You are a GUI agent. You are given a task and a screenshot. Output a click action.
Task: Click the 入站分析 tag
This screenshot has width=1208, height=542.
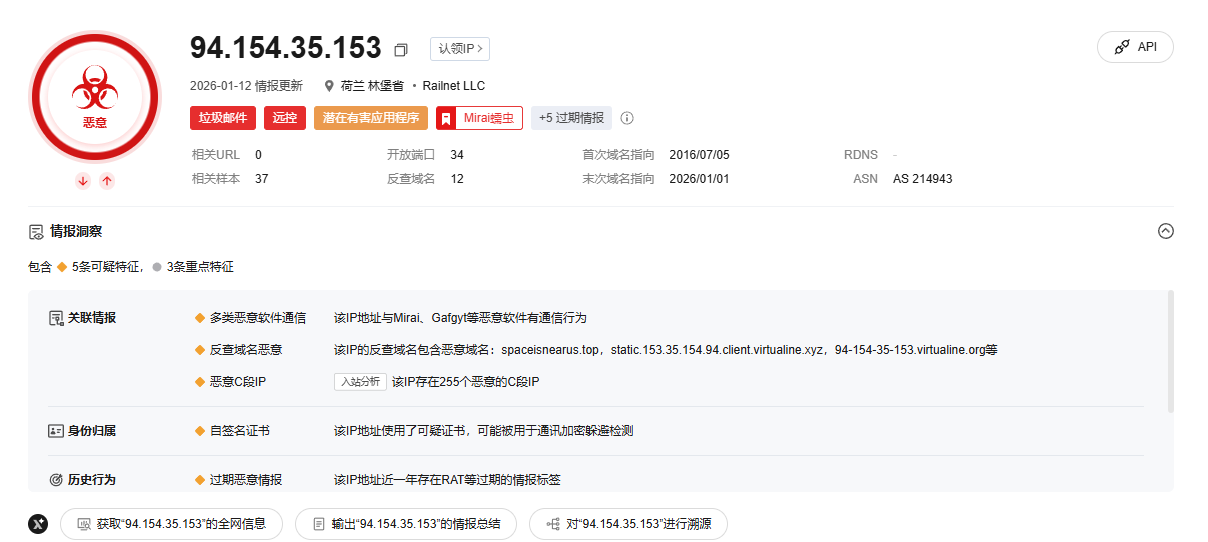tap(360, 382)
